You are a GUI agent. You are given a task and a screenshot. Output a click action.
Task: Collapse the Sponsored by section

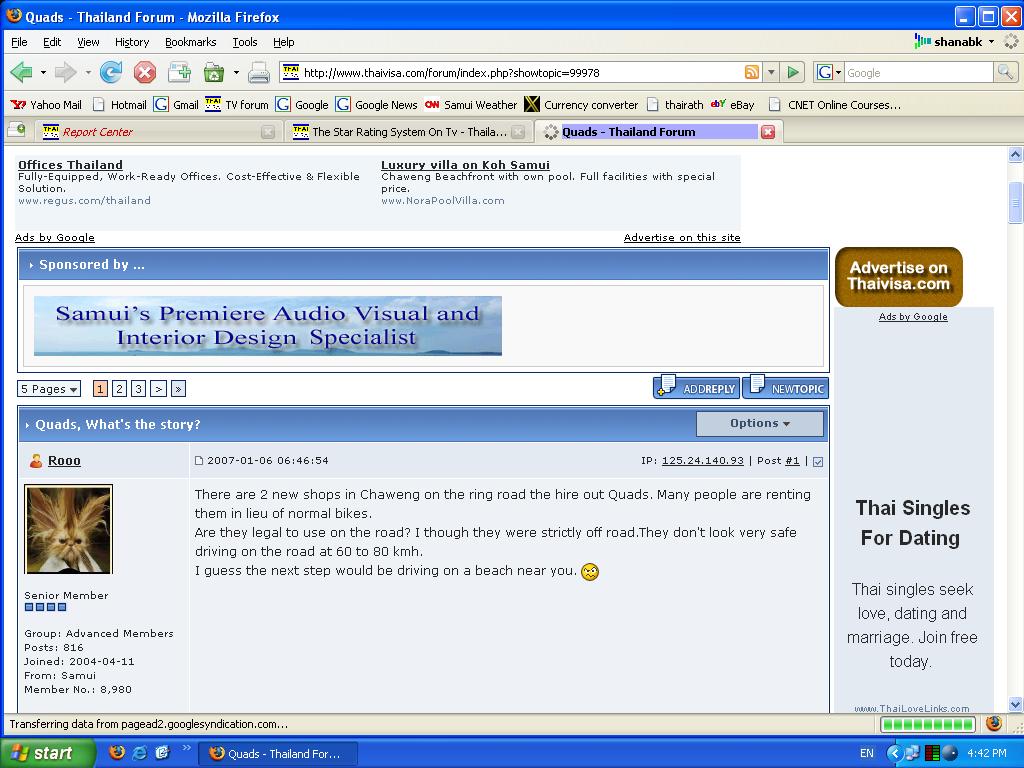pyautogui.click(x=31, y=265)
